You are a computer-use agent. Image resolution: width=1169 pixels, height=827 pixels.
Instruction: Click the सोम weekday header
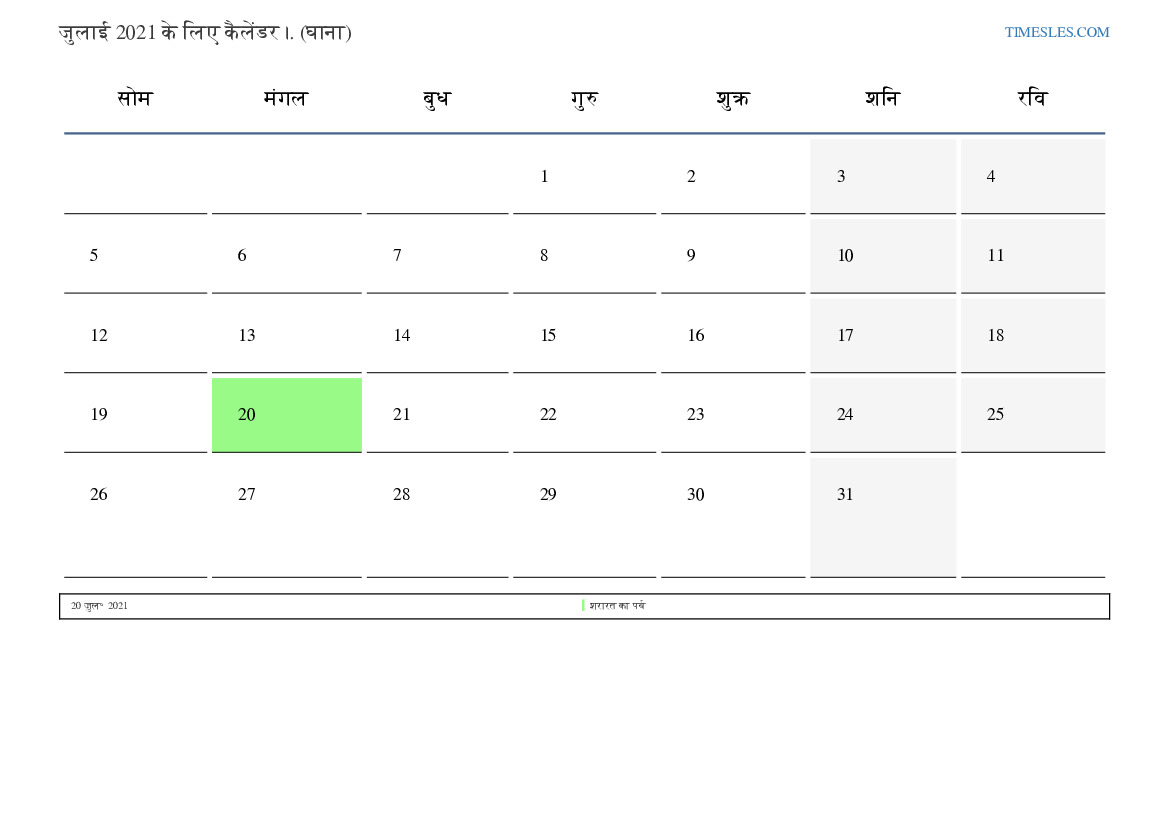coord(135,98)
